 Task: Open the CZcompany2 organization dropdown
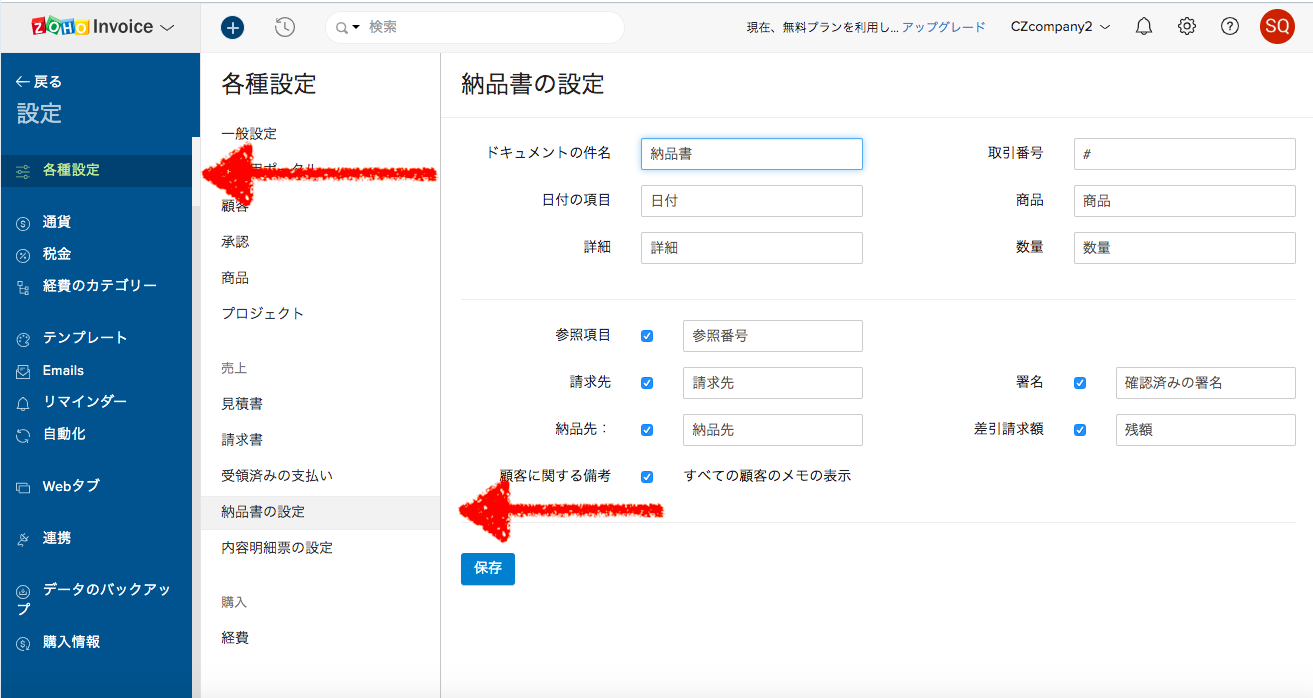tap(1060, 27)
